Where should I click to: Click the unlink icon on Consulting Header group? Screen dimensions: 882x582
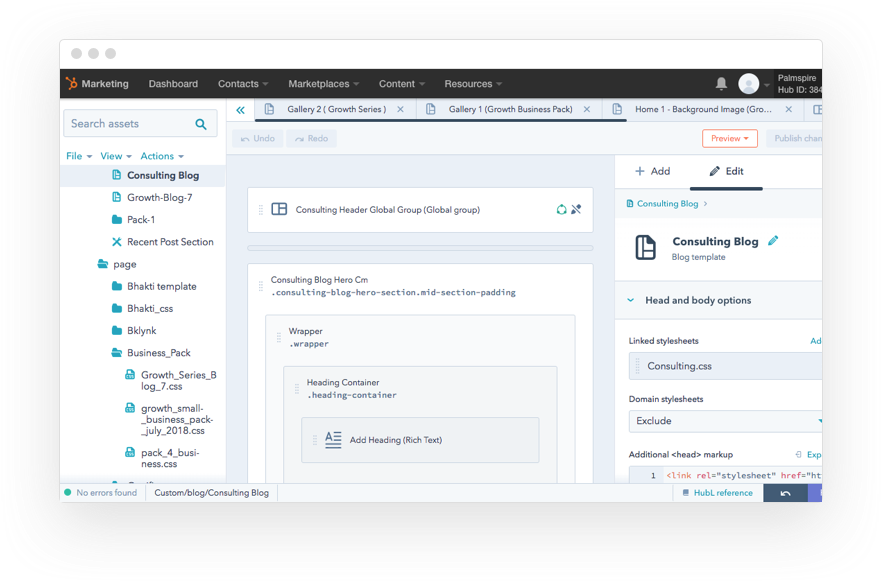[576, 210]
